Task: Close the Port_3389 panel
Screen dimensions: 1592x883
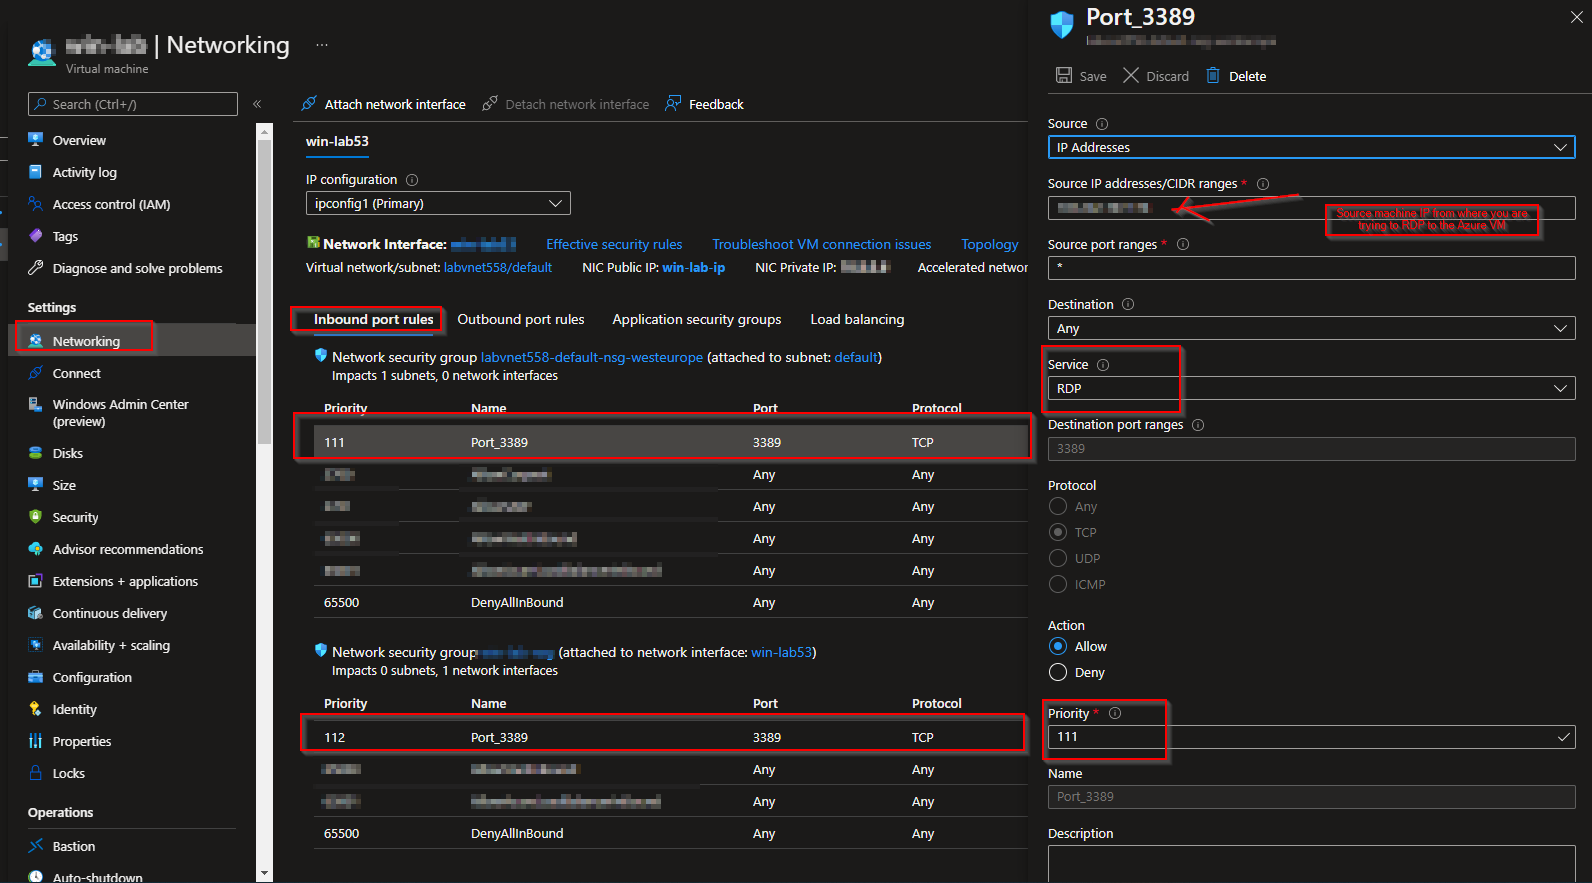Action: 1576,17
